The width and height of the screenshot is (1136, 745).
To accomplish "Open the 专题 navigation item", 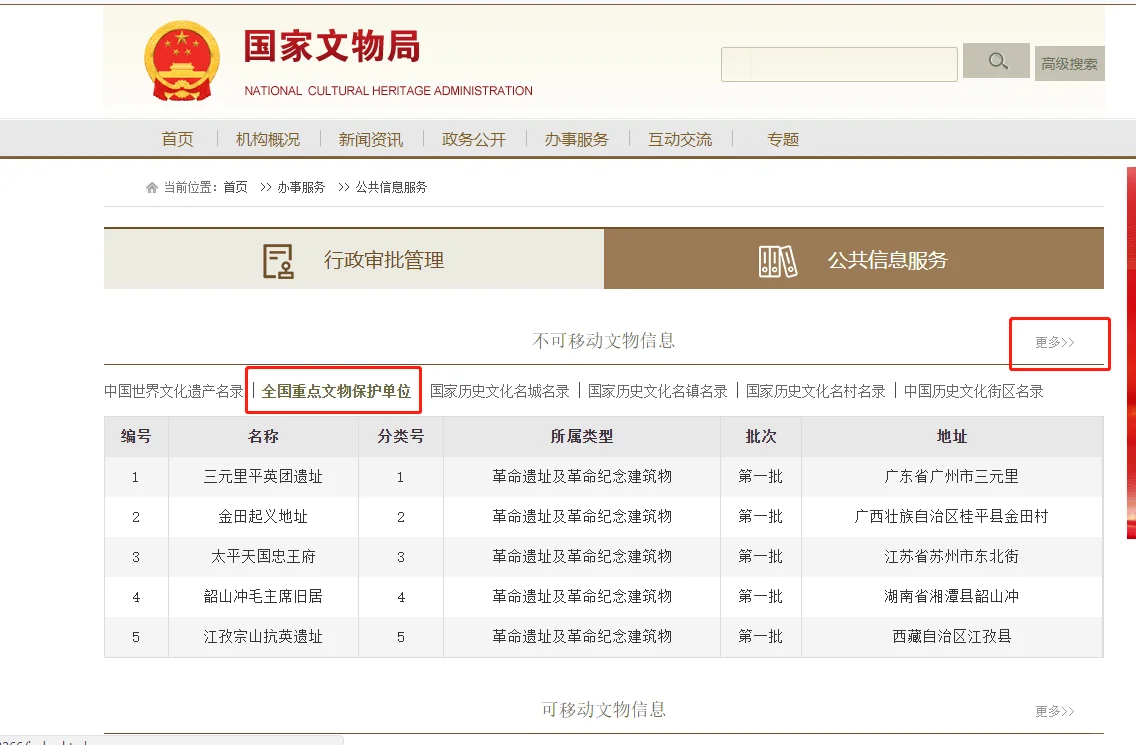I will 783,139.
